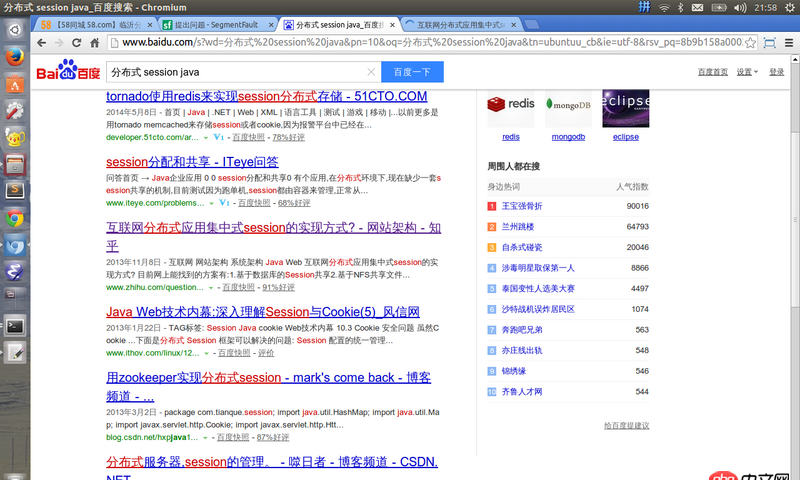This screenshot has width=800, height=480.
Task: Open 百度快照 for the 51cto result
Action: (248, 137)
